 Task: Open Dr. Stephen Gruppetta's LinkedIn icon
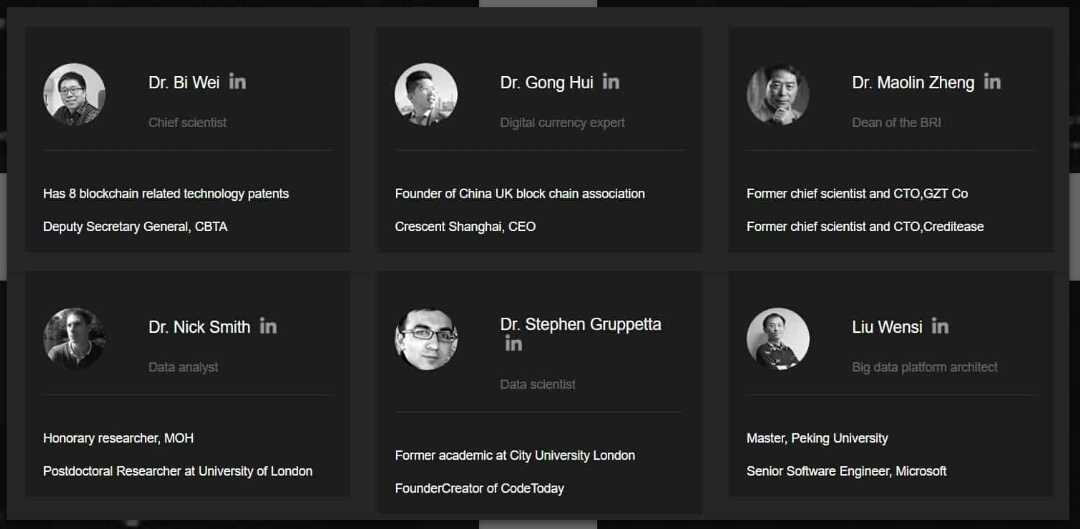click(x=513, y=343)
